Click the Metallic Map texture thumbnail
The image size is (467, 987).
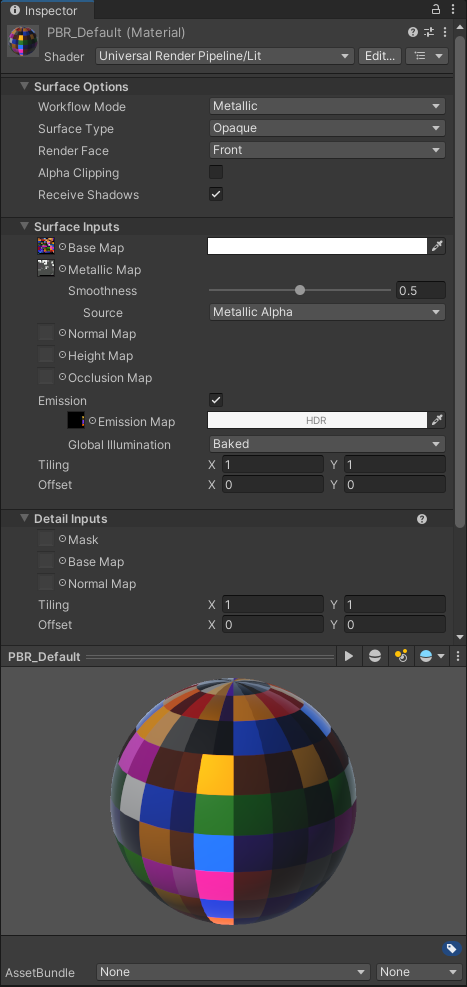46,268
